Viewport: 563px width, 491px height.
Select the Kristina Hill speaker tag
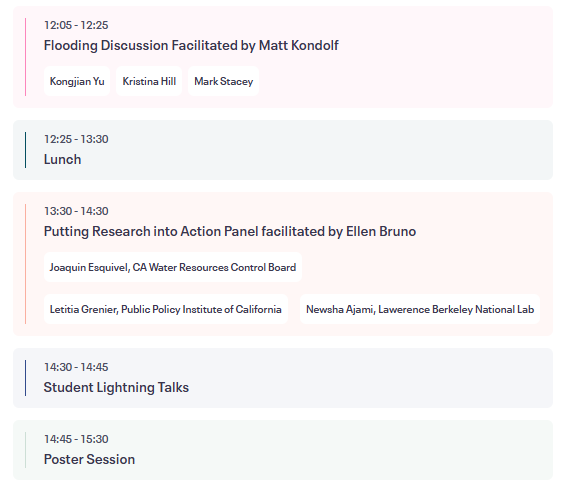click(x=149, y=81)
